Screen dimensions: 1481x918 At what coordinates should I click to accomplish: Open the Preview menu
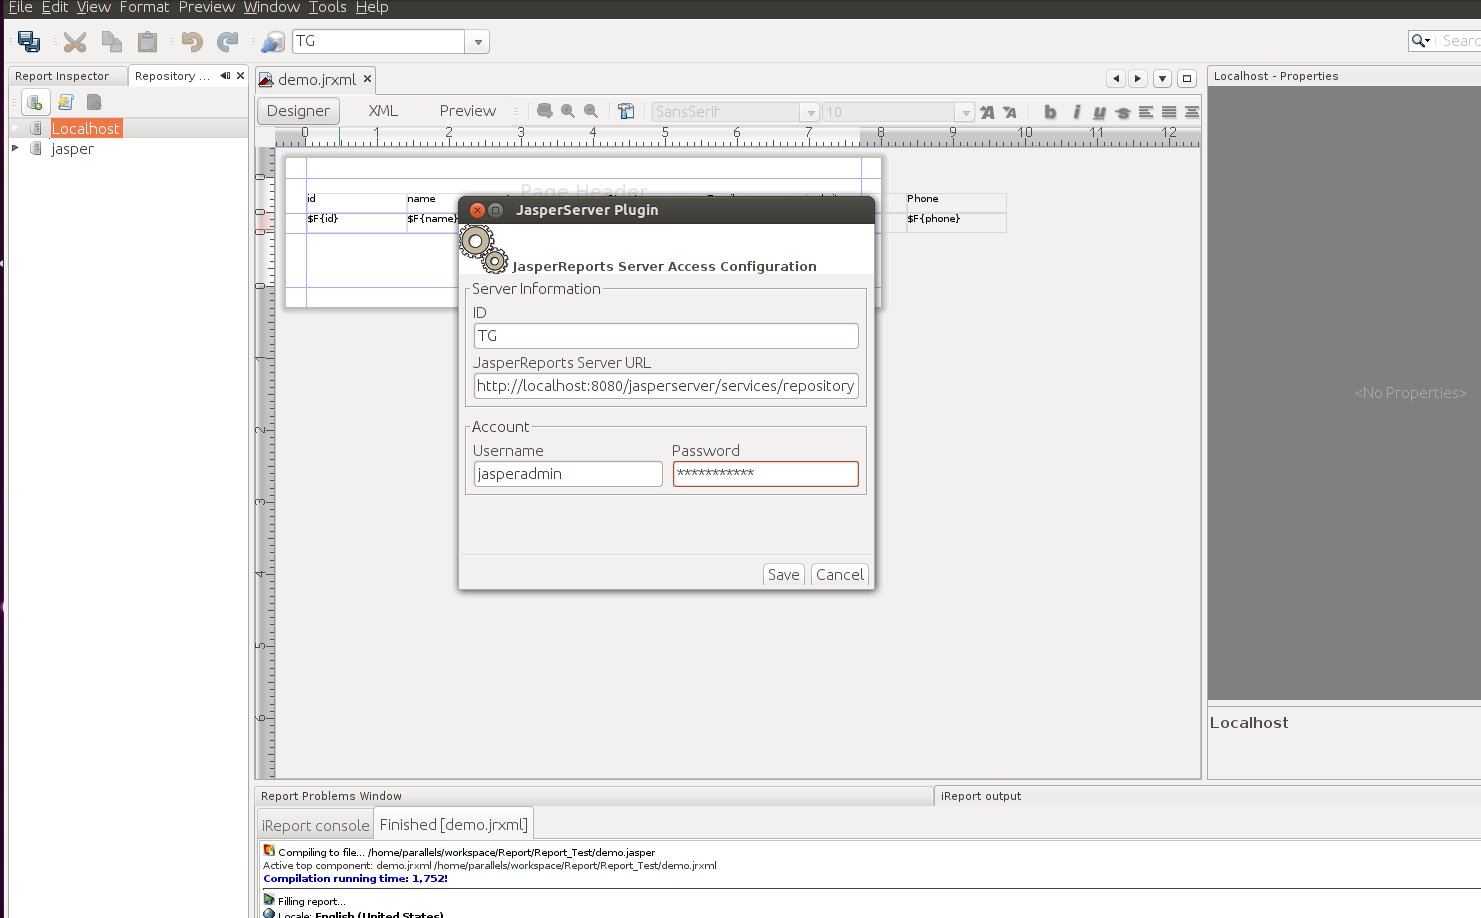tap(207, 8)
